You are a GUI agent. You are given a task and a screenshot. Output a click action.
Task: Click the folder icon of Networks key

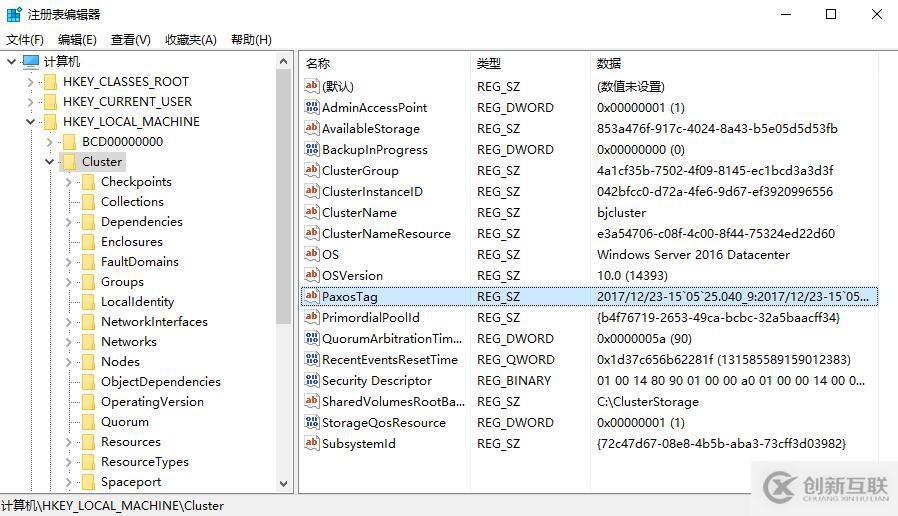click(88, 342)
